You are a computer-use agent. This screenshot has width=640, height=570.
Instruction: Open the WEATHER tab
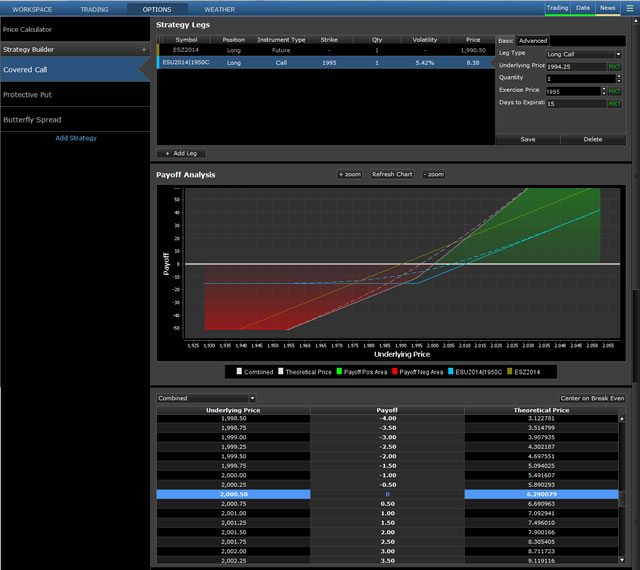pos(220,9)
